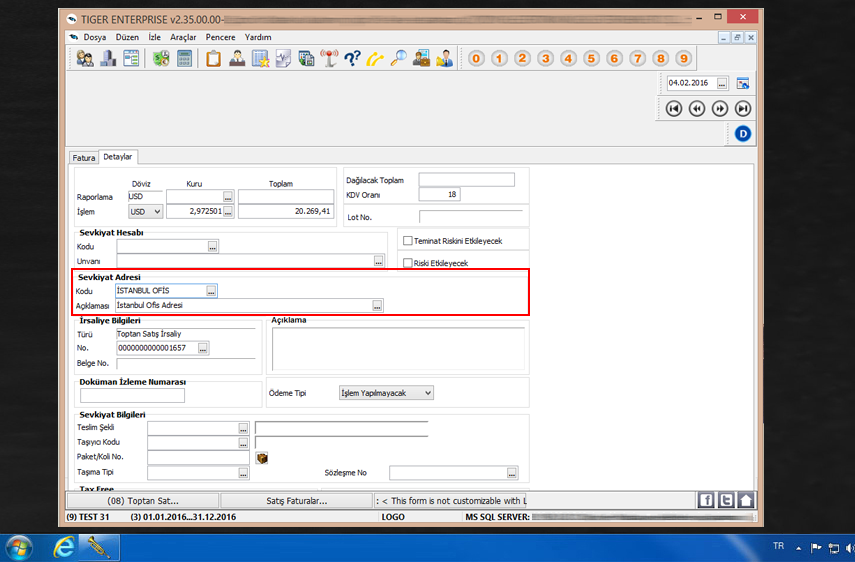Open the calculator toolbar icon
The image size is (855, 562).
[184, 58]
